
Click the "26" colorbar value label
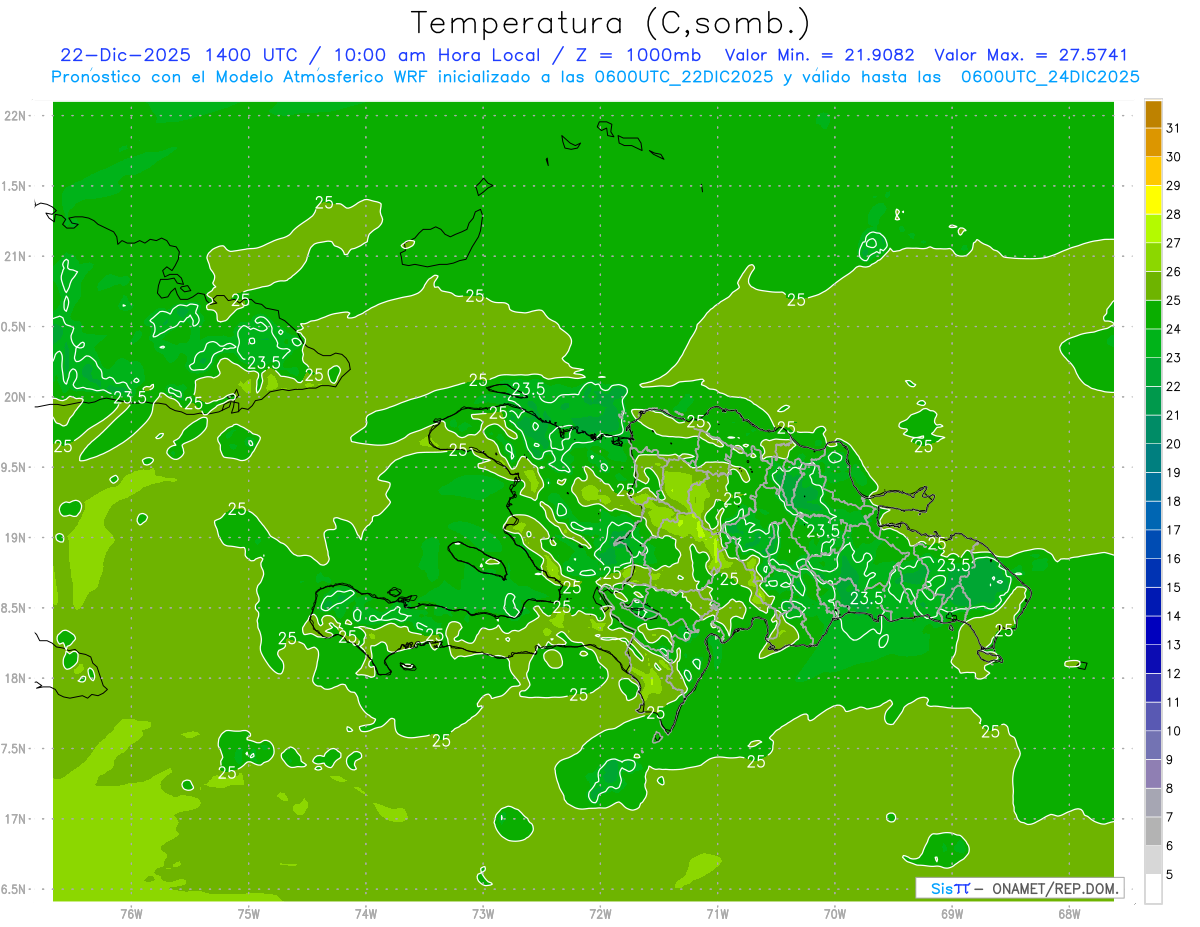pyautogui.click(x=1174, y=272)
